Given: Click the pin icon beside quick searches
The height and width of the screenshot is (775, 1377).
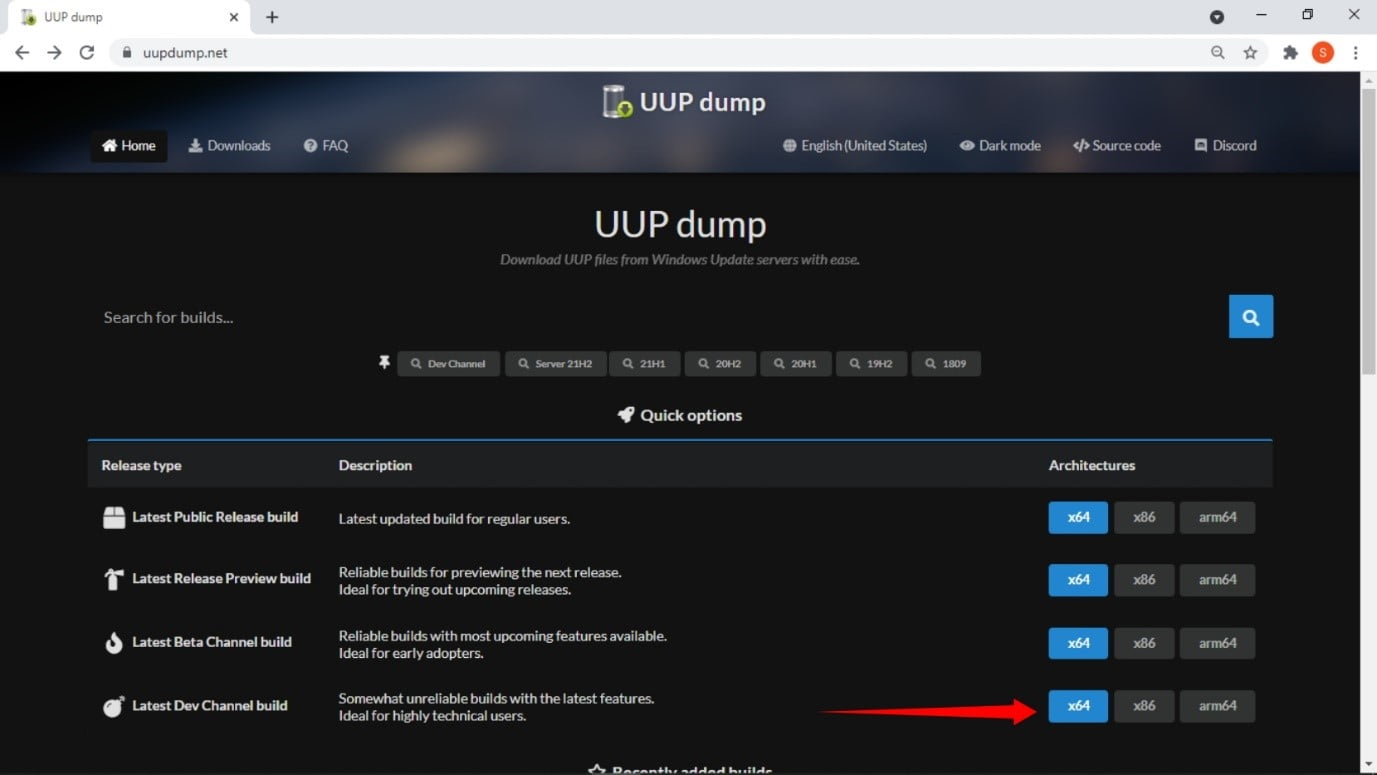Looking at the screenshot, I should tap(384, 363).
